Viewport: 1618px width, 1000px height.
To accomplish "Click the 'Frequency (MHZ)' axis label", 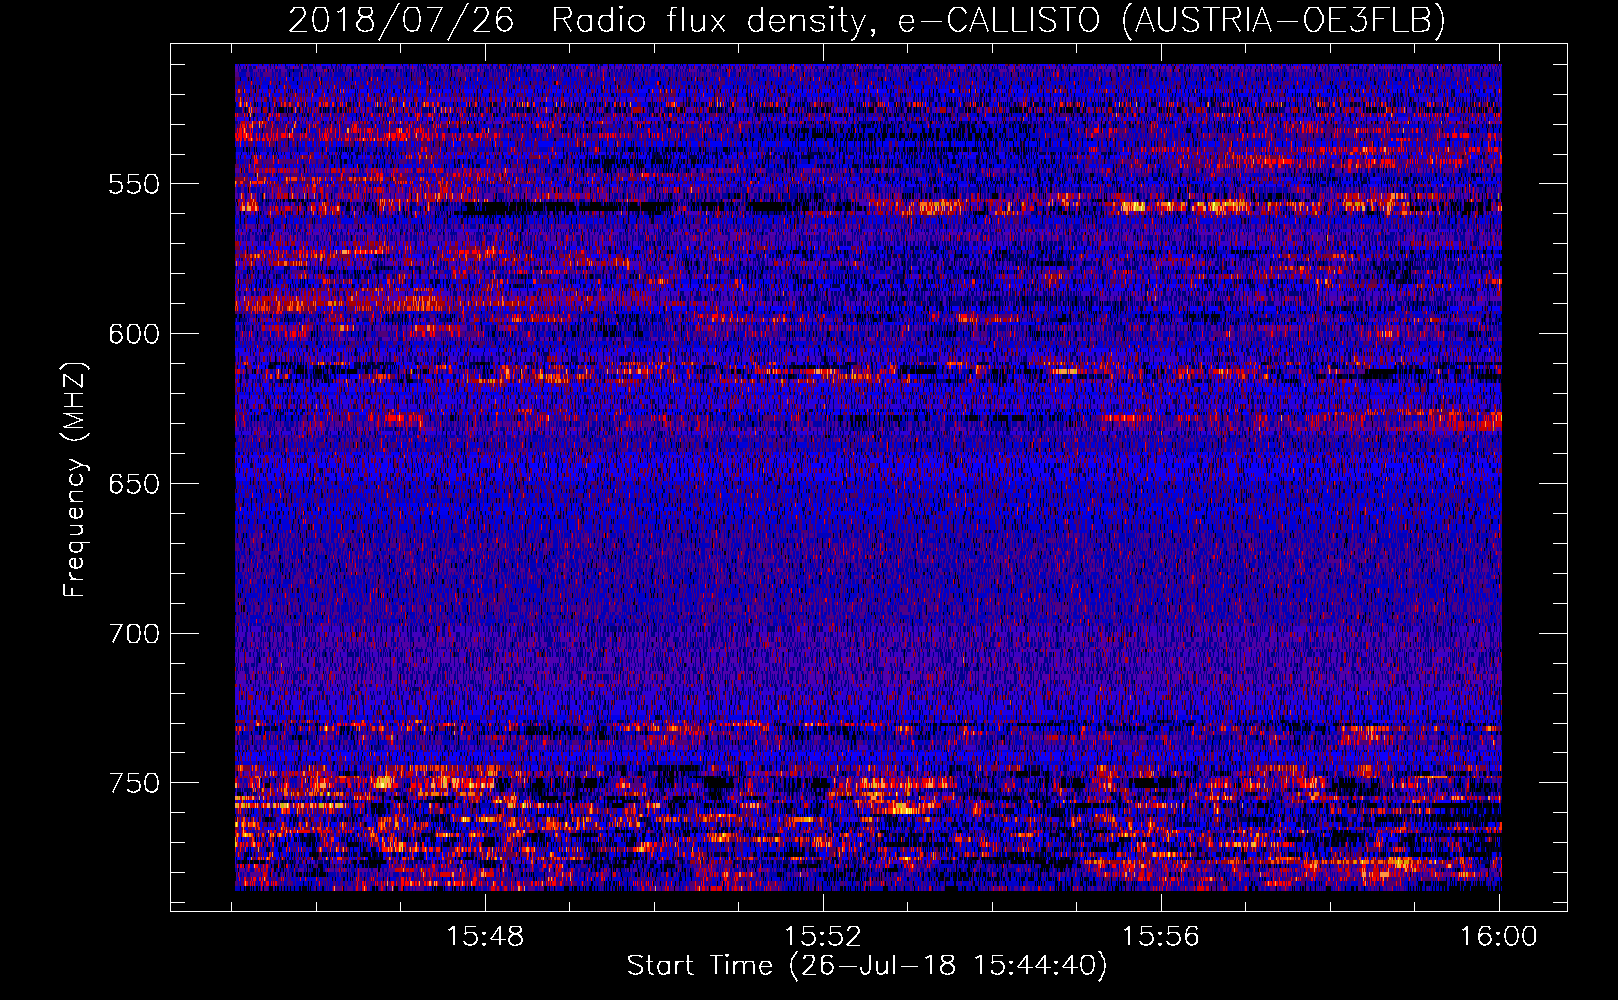I will [75, 479].
